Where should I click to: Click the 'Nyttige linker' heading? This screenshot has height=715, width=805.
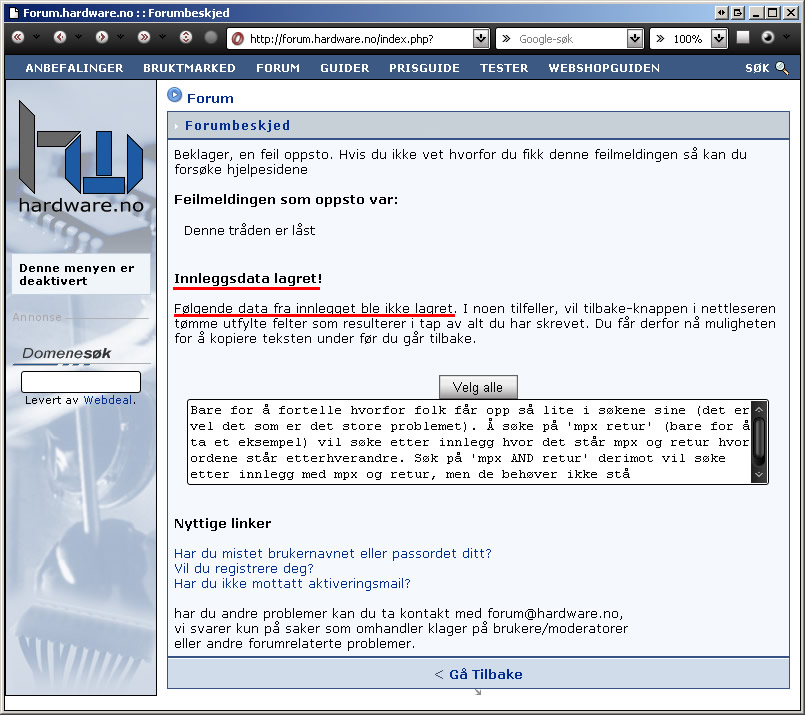click(222, 524)
